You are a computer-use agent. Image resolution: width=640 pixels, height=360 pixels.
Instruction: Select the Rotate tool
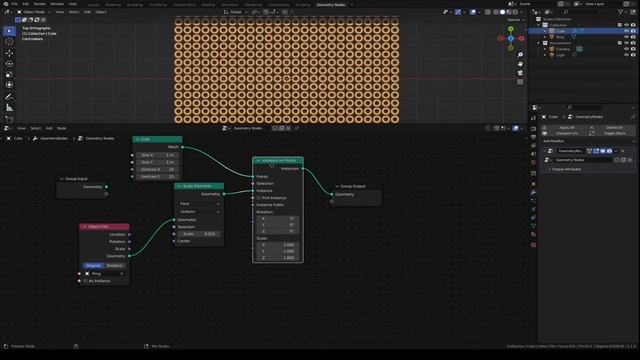(9, 64)
